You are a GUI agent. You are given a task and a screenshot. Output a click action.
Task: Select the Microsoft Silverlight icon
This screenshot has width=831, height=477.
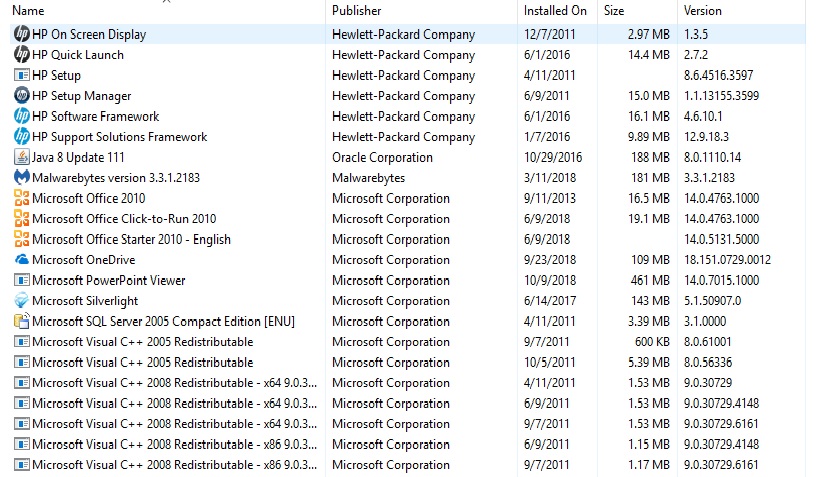[x=22, y=301]
